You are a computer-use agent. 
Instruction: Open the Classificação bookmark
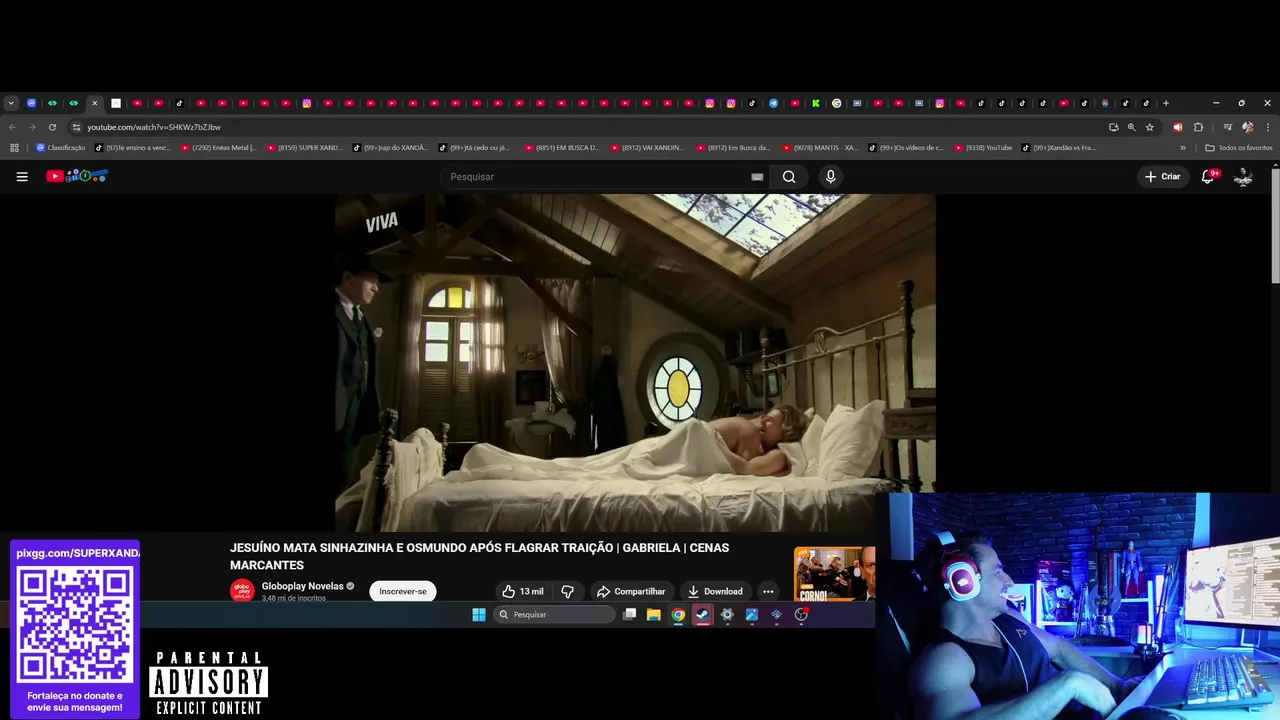[61, 148]
